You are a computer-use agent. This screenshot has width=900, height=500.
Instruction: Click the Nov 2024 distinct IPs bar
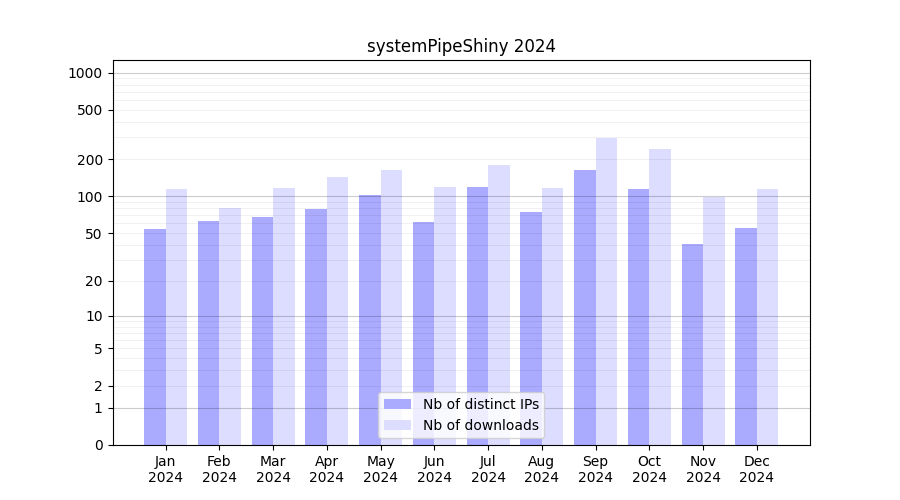coord(692,344)
